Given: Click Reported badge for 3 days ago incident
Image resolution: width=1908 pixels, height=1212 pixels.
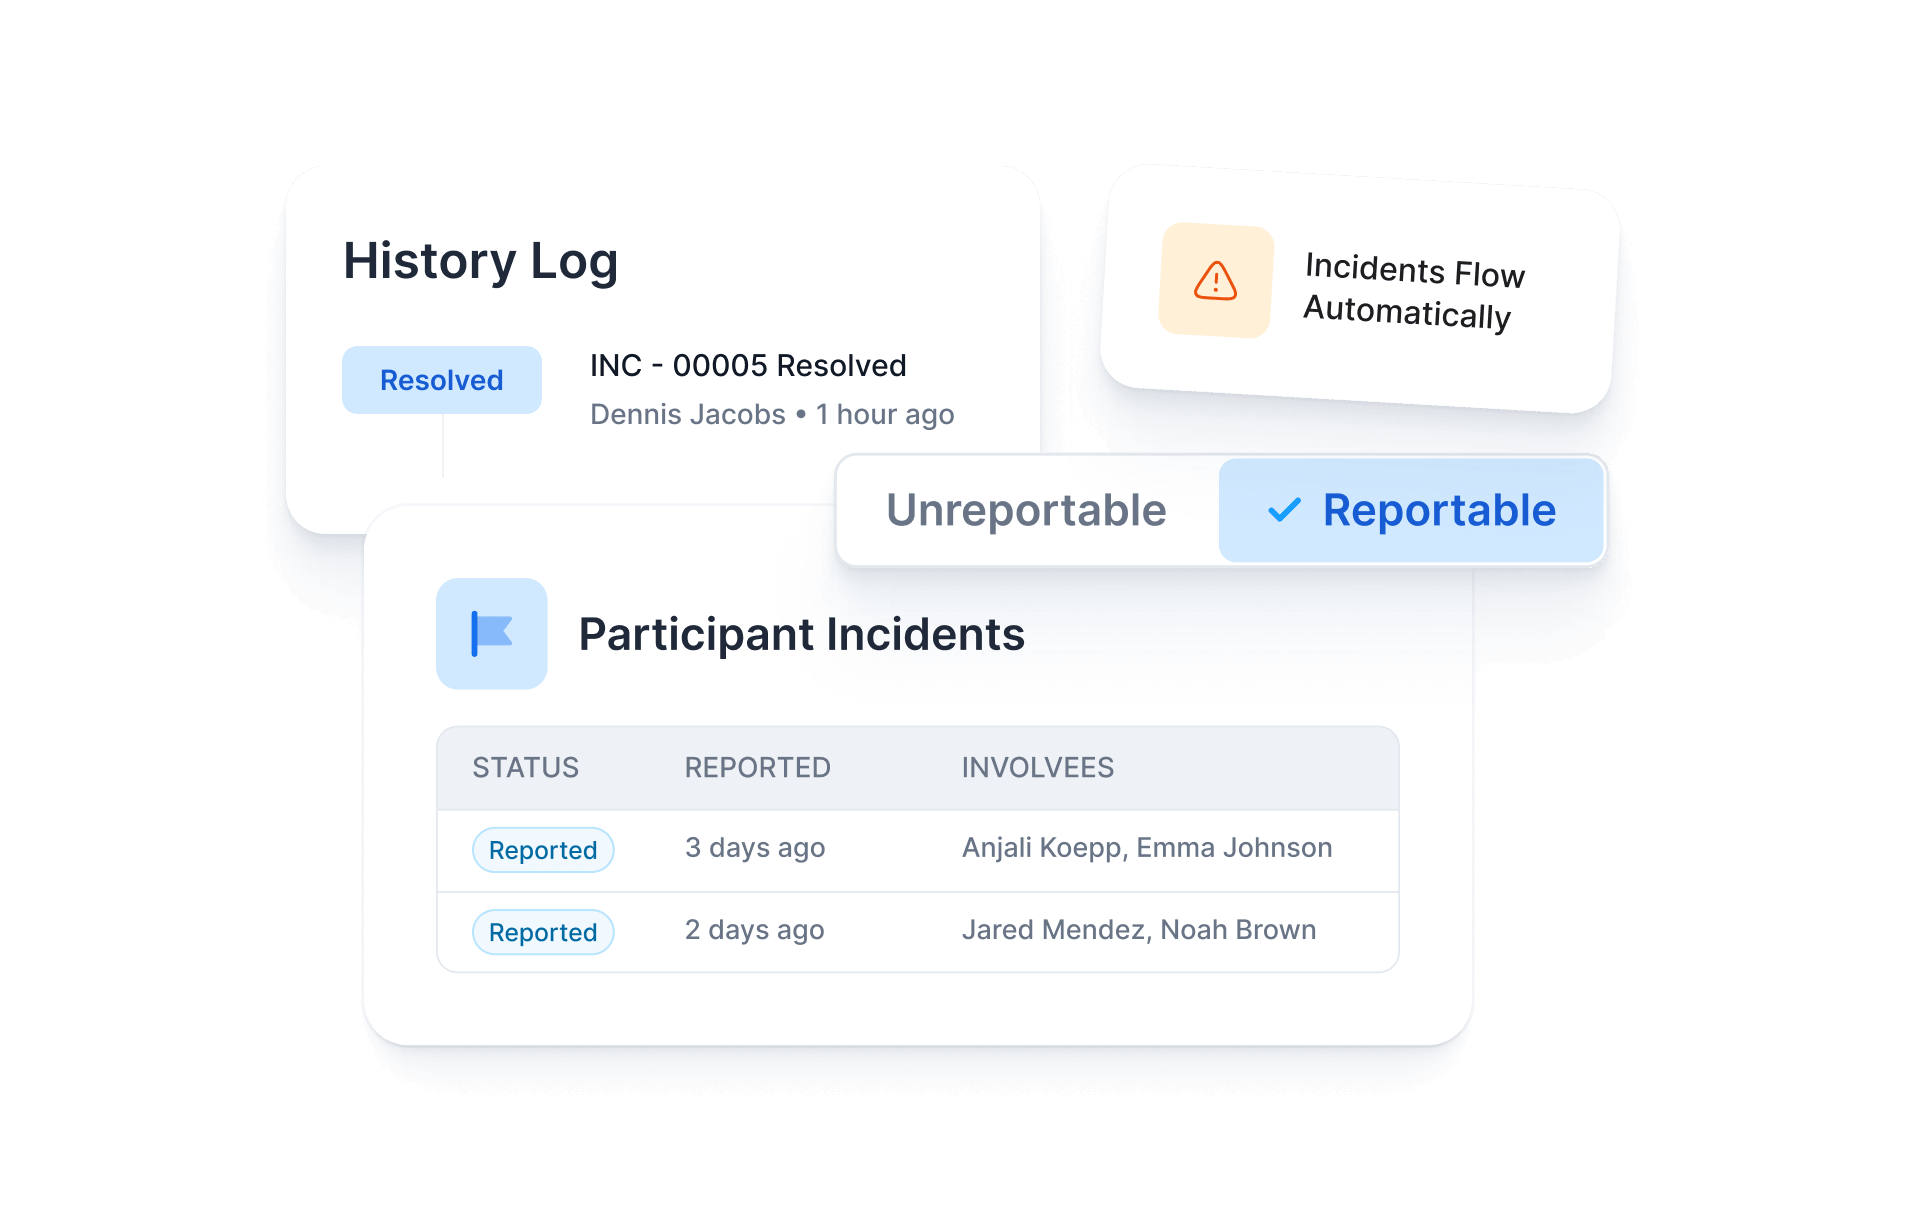Looking at the screenshot, I should click(x=542, y=850).
